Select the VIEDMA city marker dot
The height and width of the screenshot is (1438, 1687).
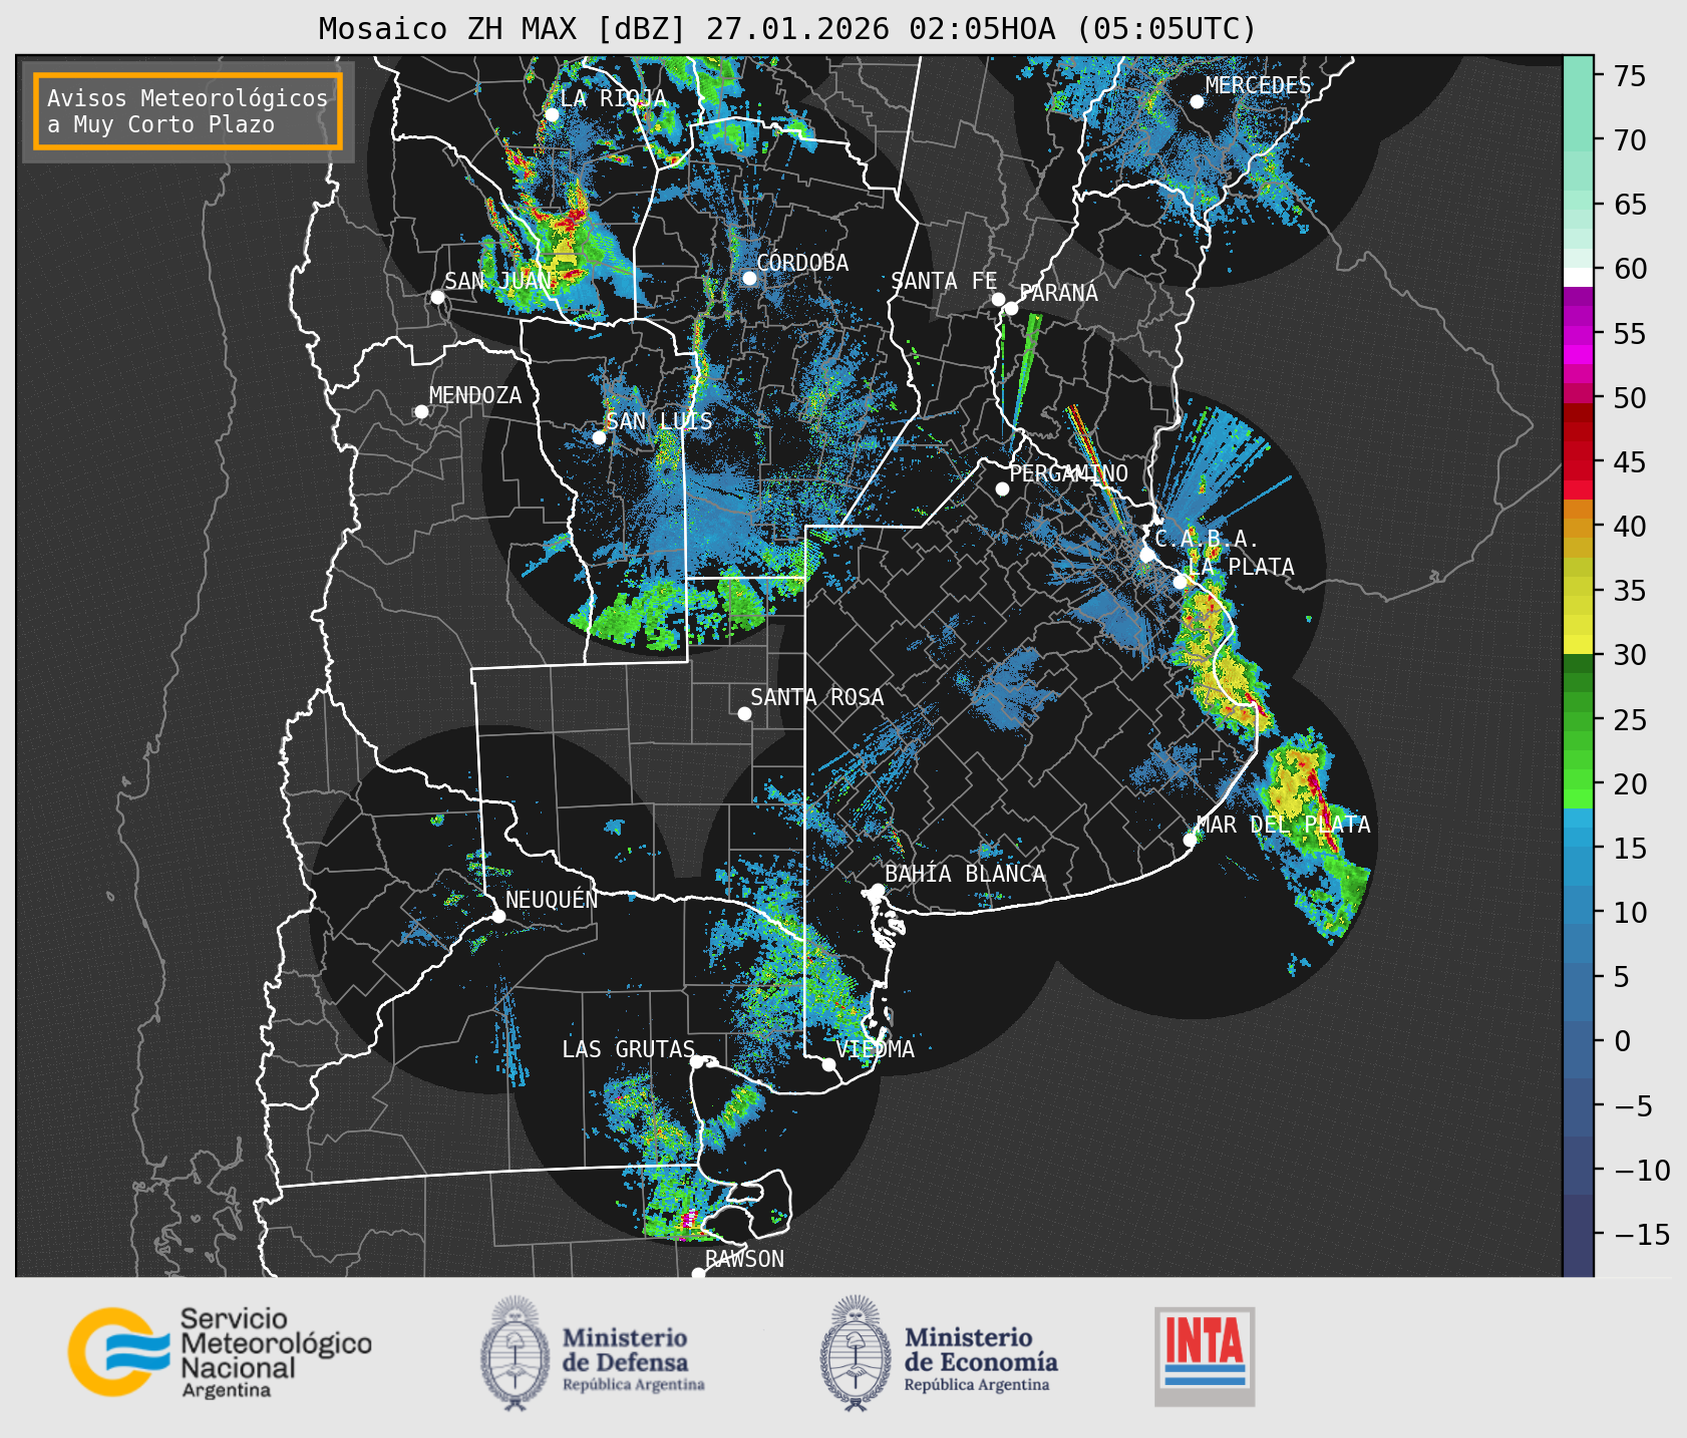pyautogui.click(x=828, y=1064)
